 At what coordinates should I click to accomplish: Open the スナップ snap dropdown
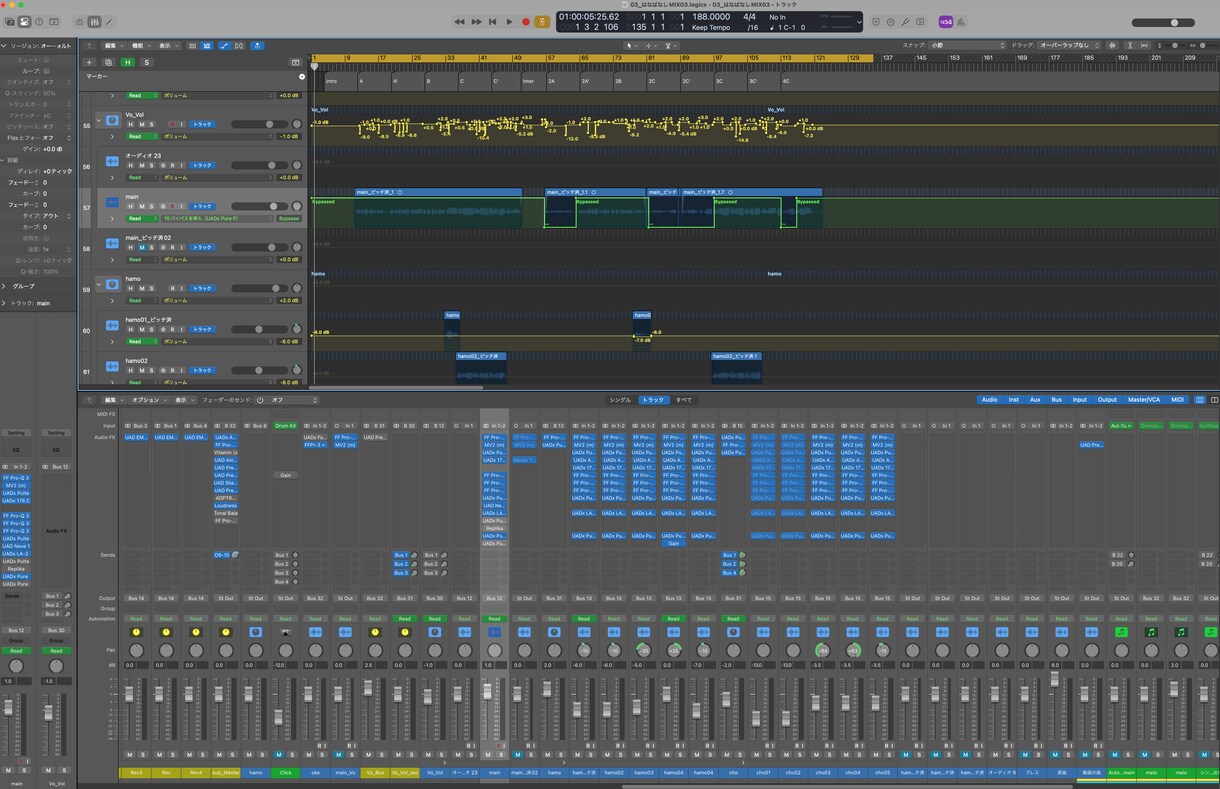(965, 45)
